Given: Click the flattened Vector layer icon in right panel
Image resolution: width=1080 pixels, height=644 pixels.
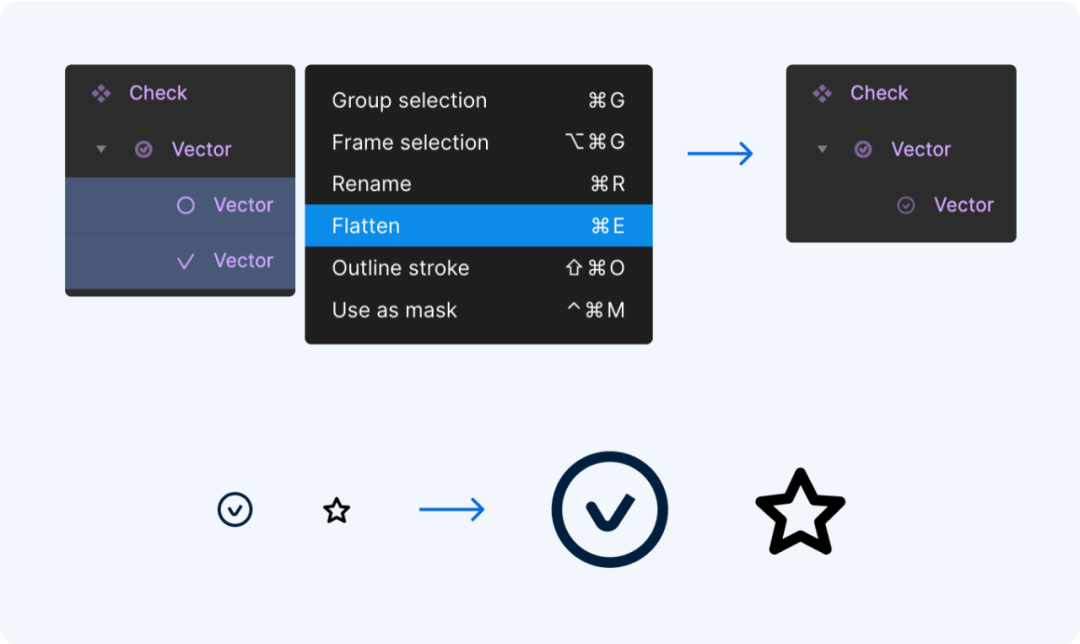Looking at the screenshot, I should click(x=906, y=205).
